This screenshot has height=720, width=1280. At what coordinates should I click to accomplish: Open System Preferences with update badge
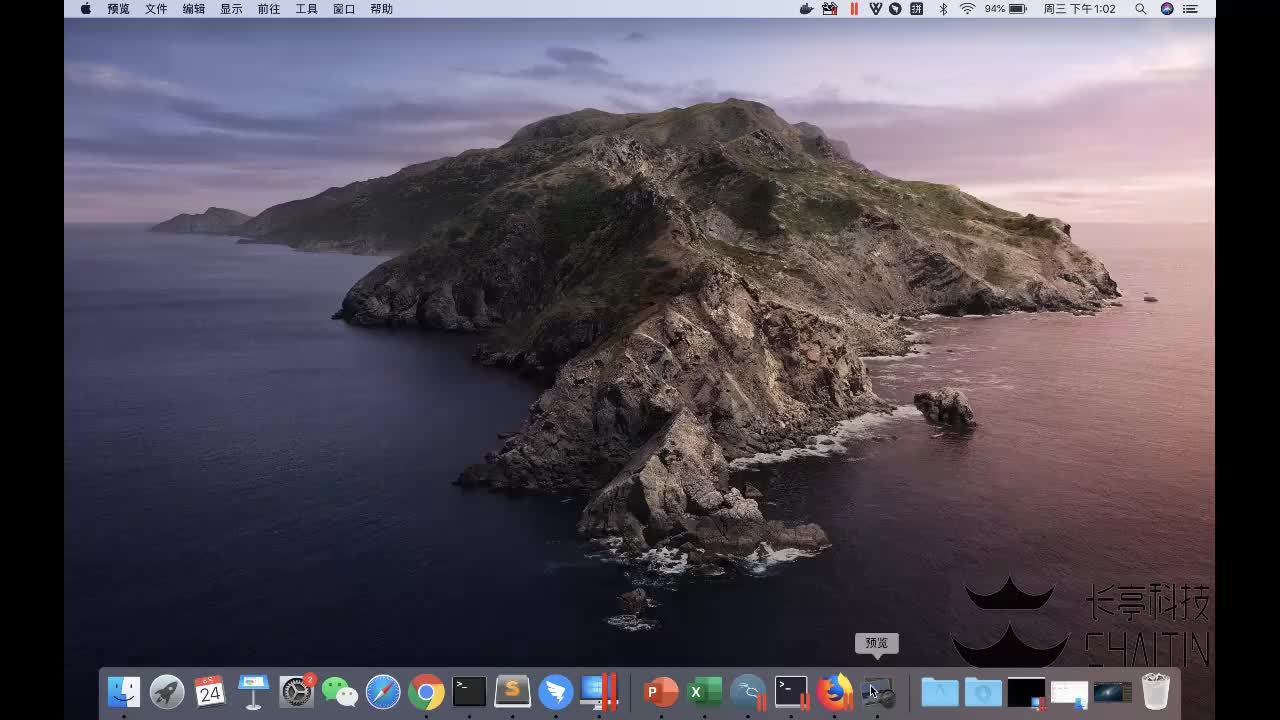click(296, 691)
